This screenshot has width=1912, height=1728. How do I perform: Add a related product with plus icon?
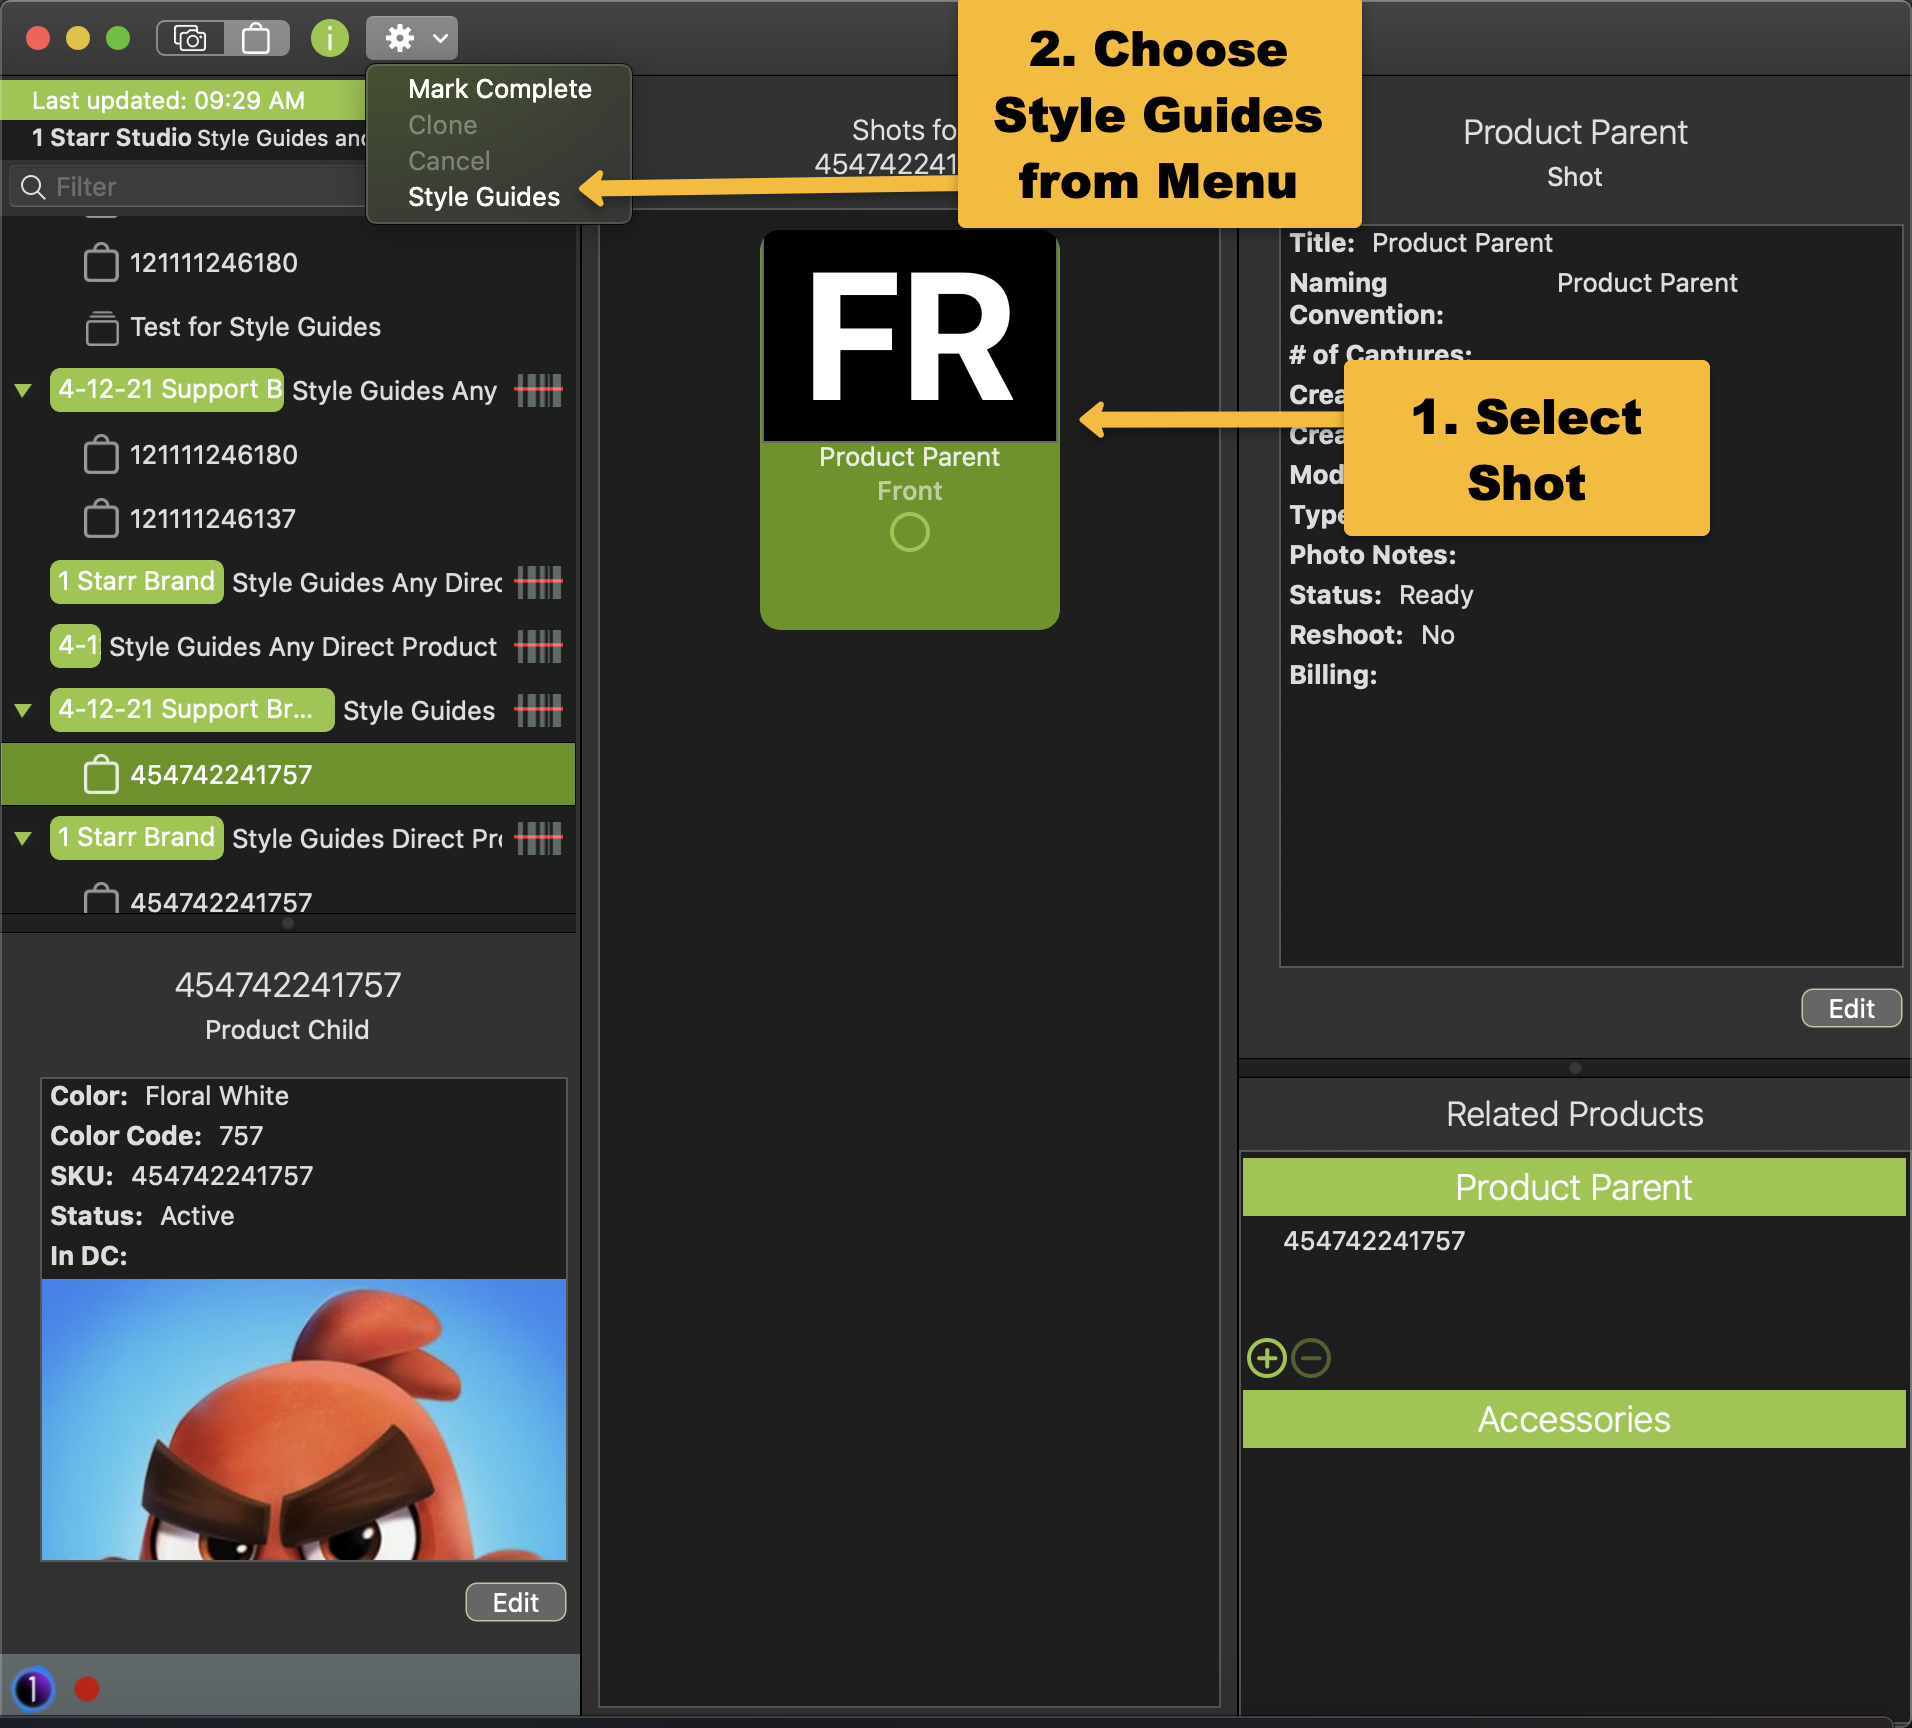(x=1267, y=1358)
